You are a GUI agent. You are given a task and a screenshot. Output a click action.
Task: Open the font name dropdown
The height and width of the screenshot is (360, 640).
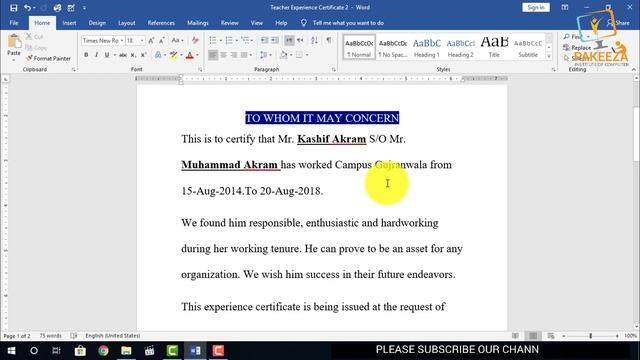(x=122, y=41)
